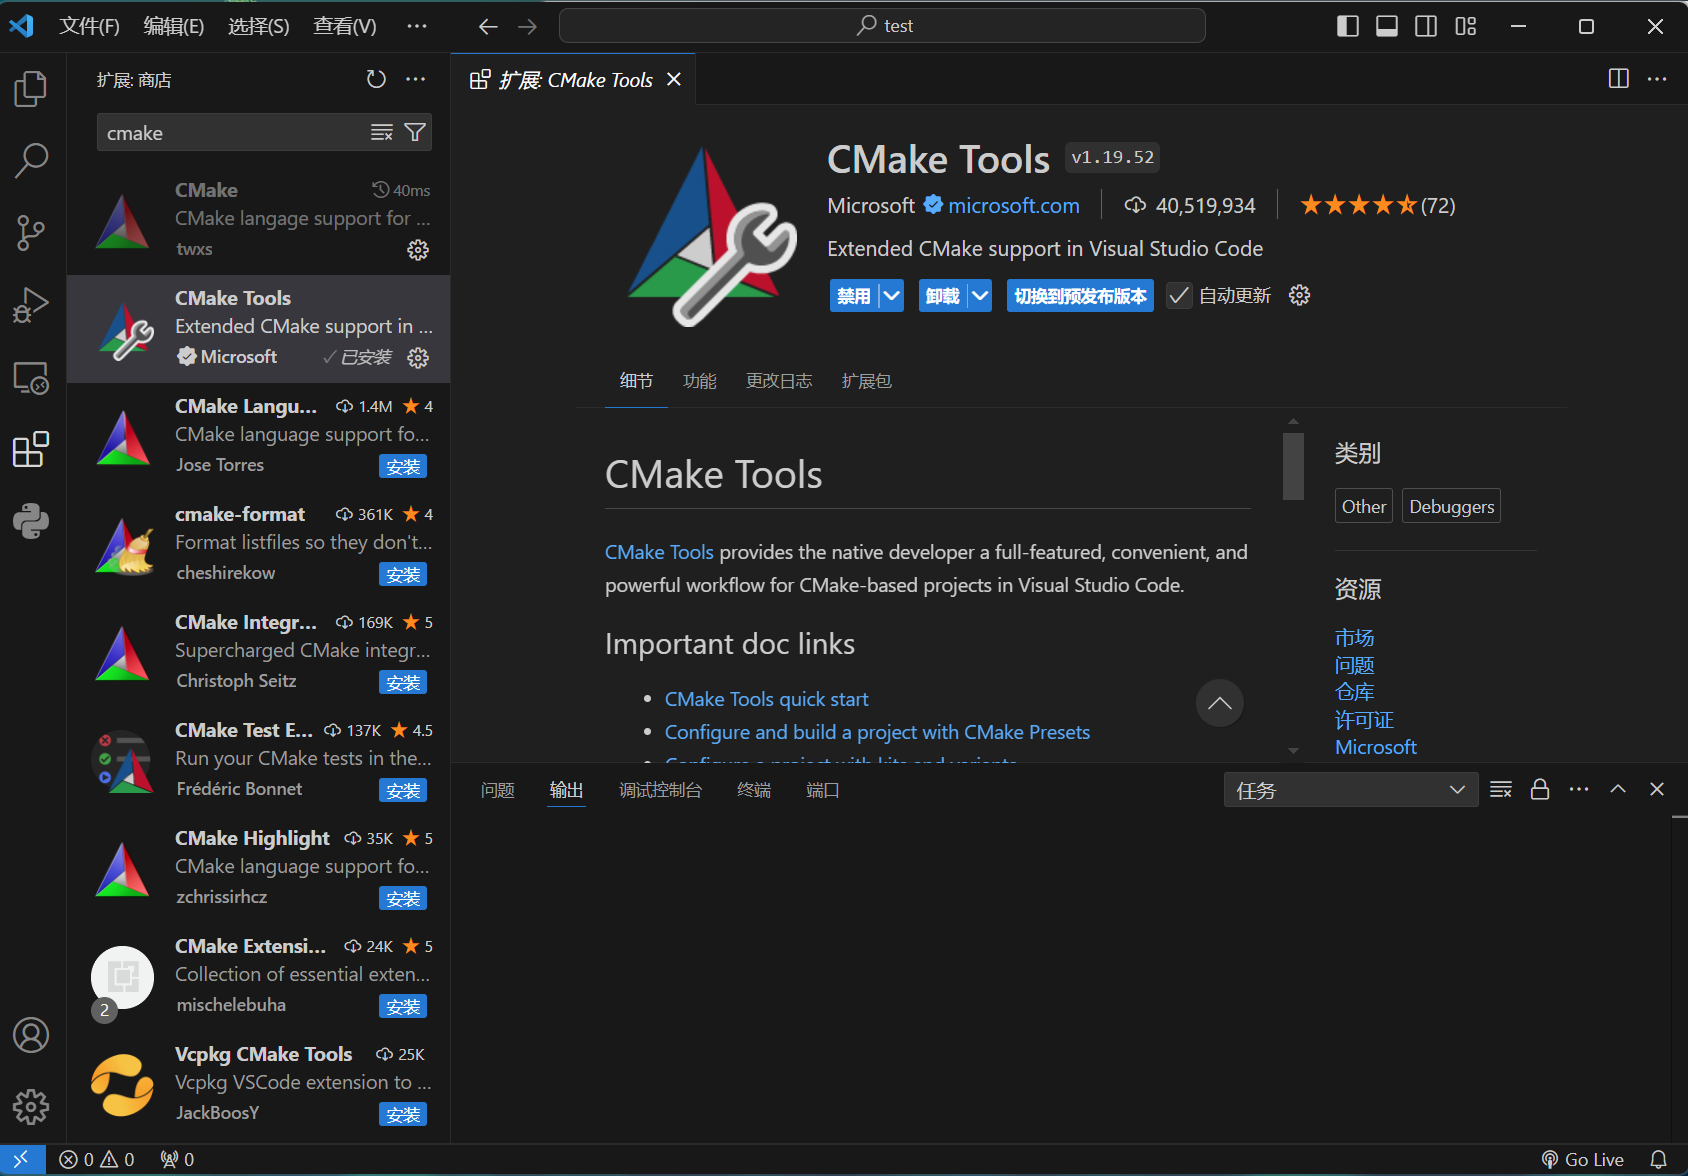The width and height of the screenshot is (1688, 1176).
Task: Open the 编辑(E) menu
Action: [174, 26]
